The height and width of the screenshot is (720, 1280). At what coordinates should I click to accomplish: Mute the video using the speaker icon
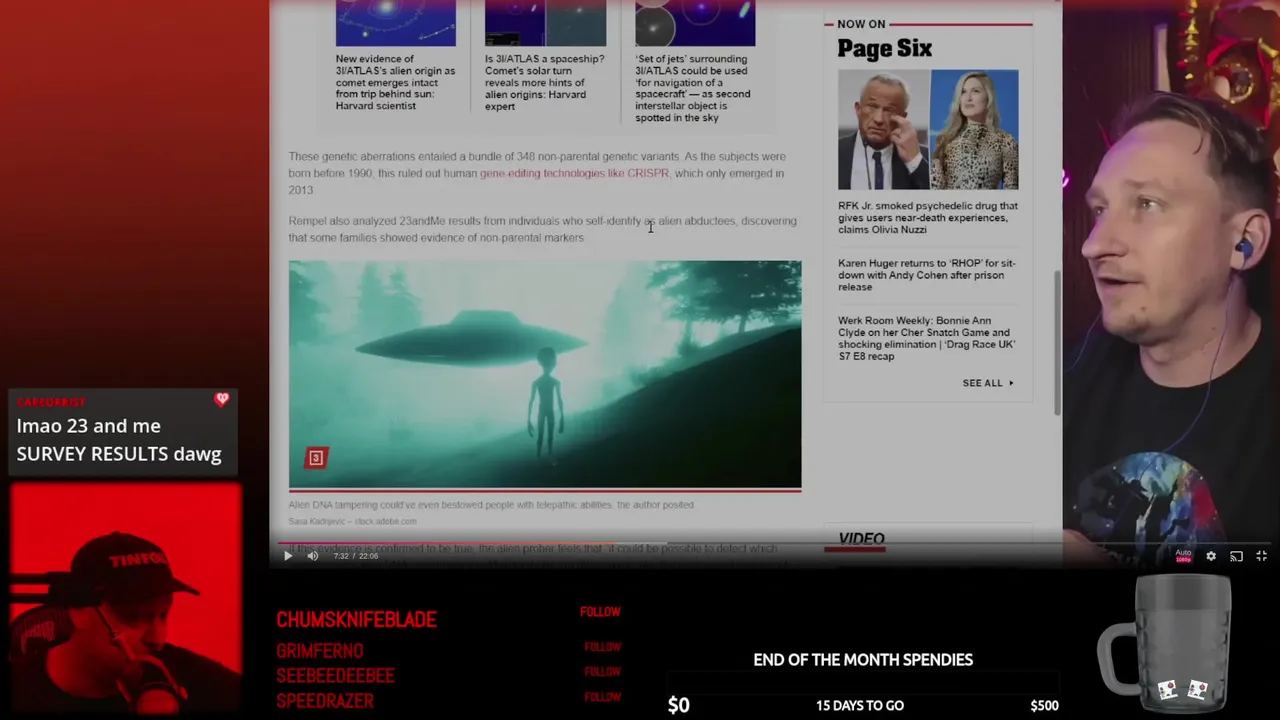(312, 556)
